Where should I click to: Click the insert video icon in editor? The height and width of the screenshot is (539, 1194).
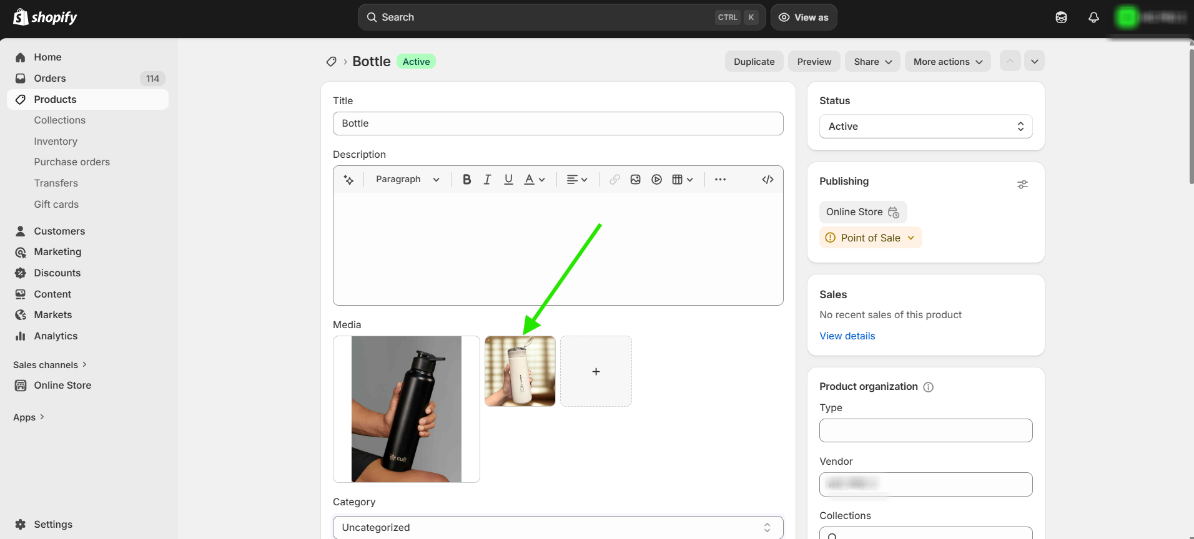coord(657,180)
